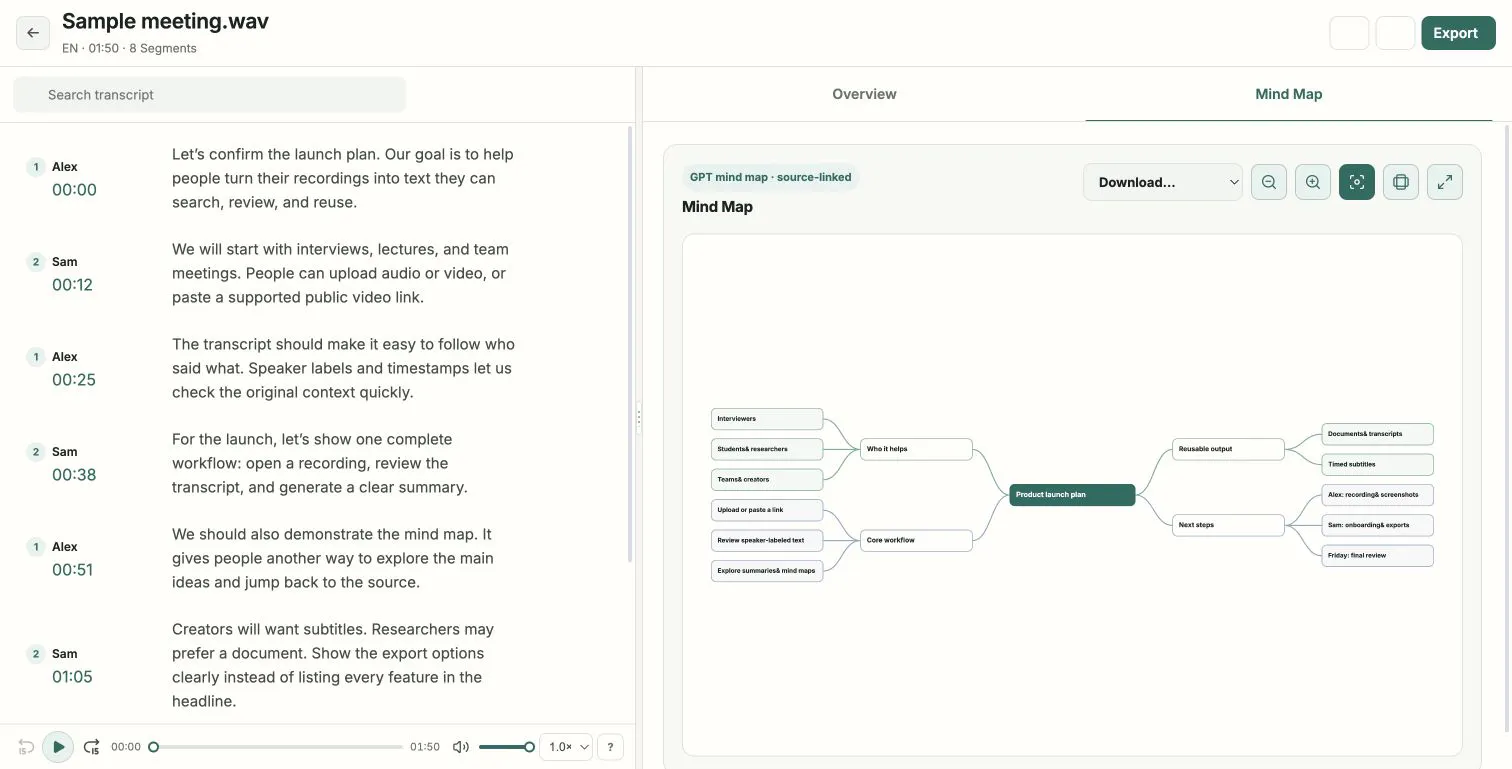Click the 00:25 Alex speaker label
This screenshot has width=1512, height=769.
(x=65, y=357)
